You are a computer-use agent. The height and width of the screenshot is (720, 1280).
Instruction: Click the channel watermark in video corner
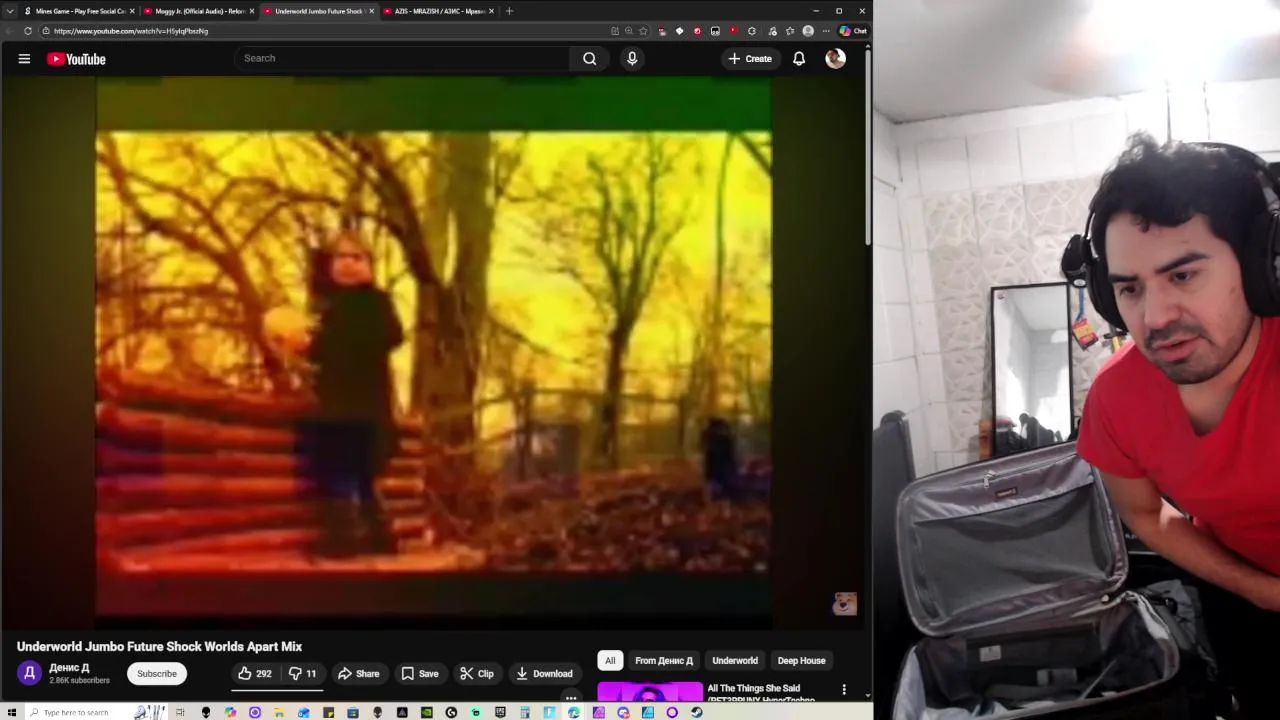(845, 604)
